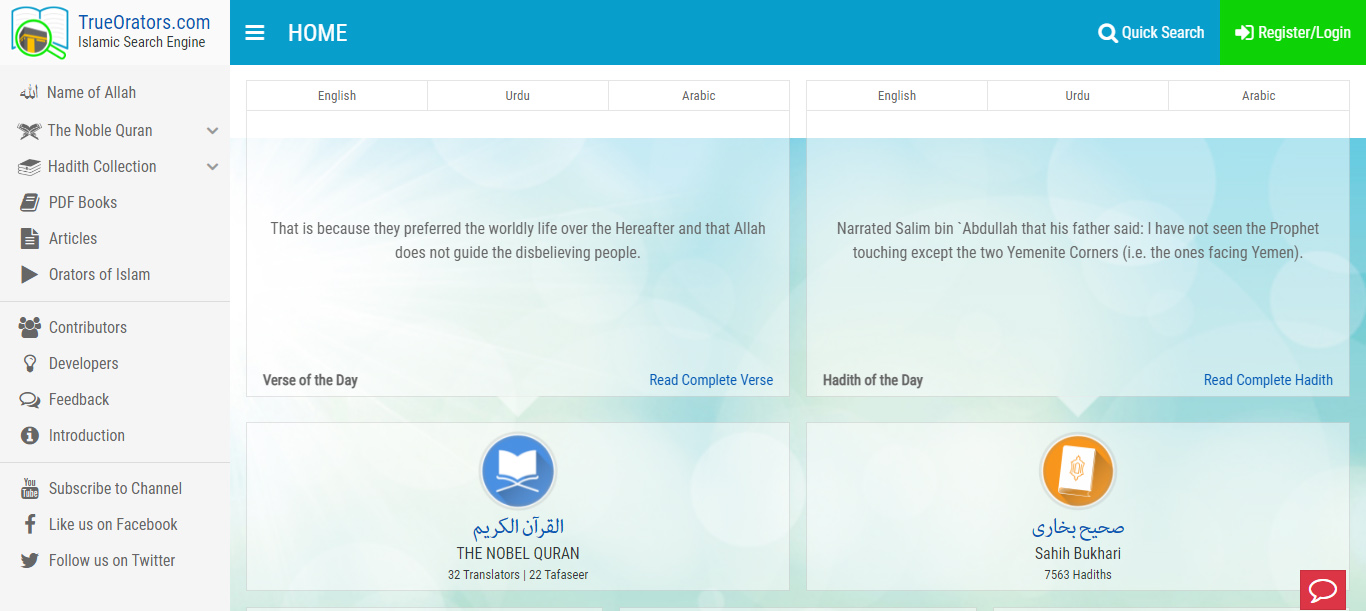Click the YouTube Subscribe to Channel icon
Viewport: 1366px width, 611px height.
tap(30, 489)
